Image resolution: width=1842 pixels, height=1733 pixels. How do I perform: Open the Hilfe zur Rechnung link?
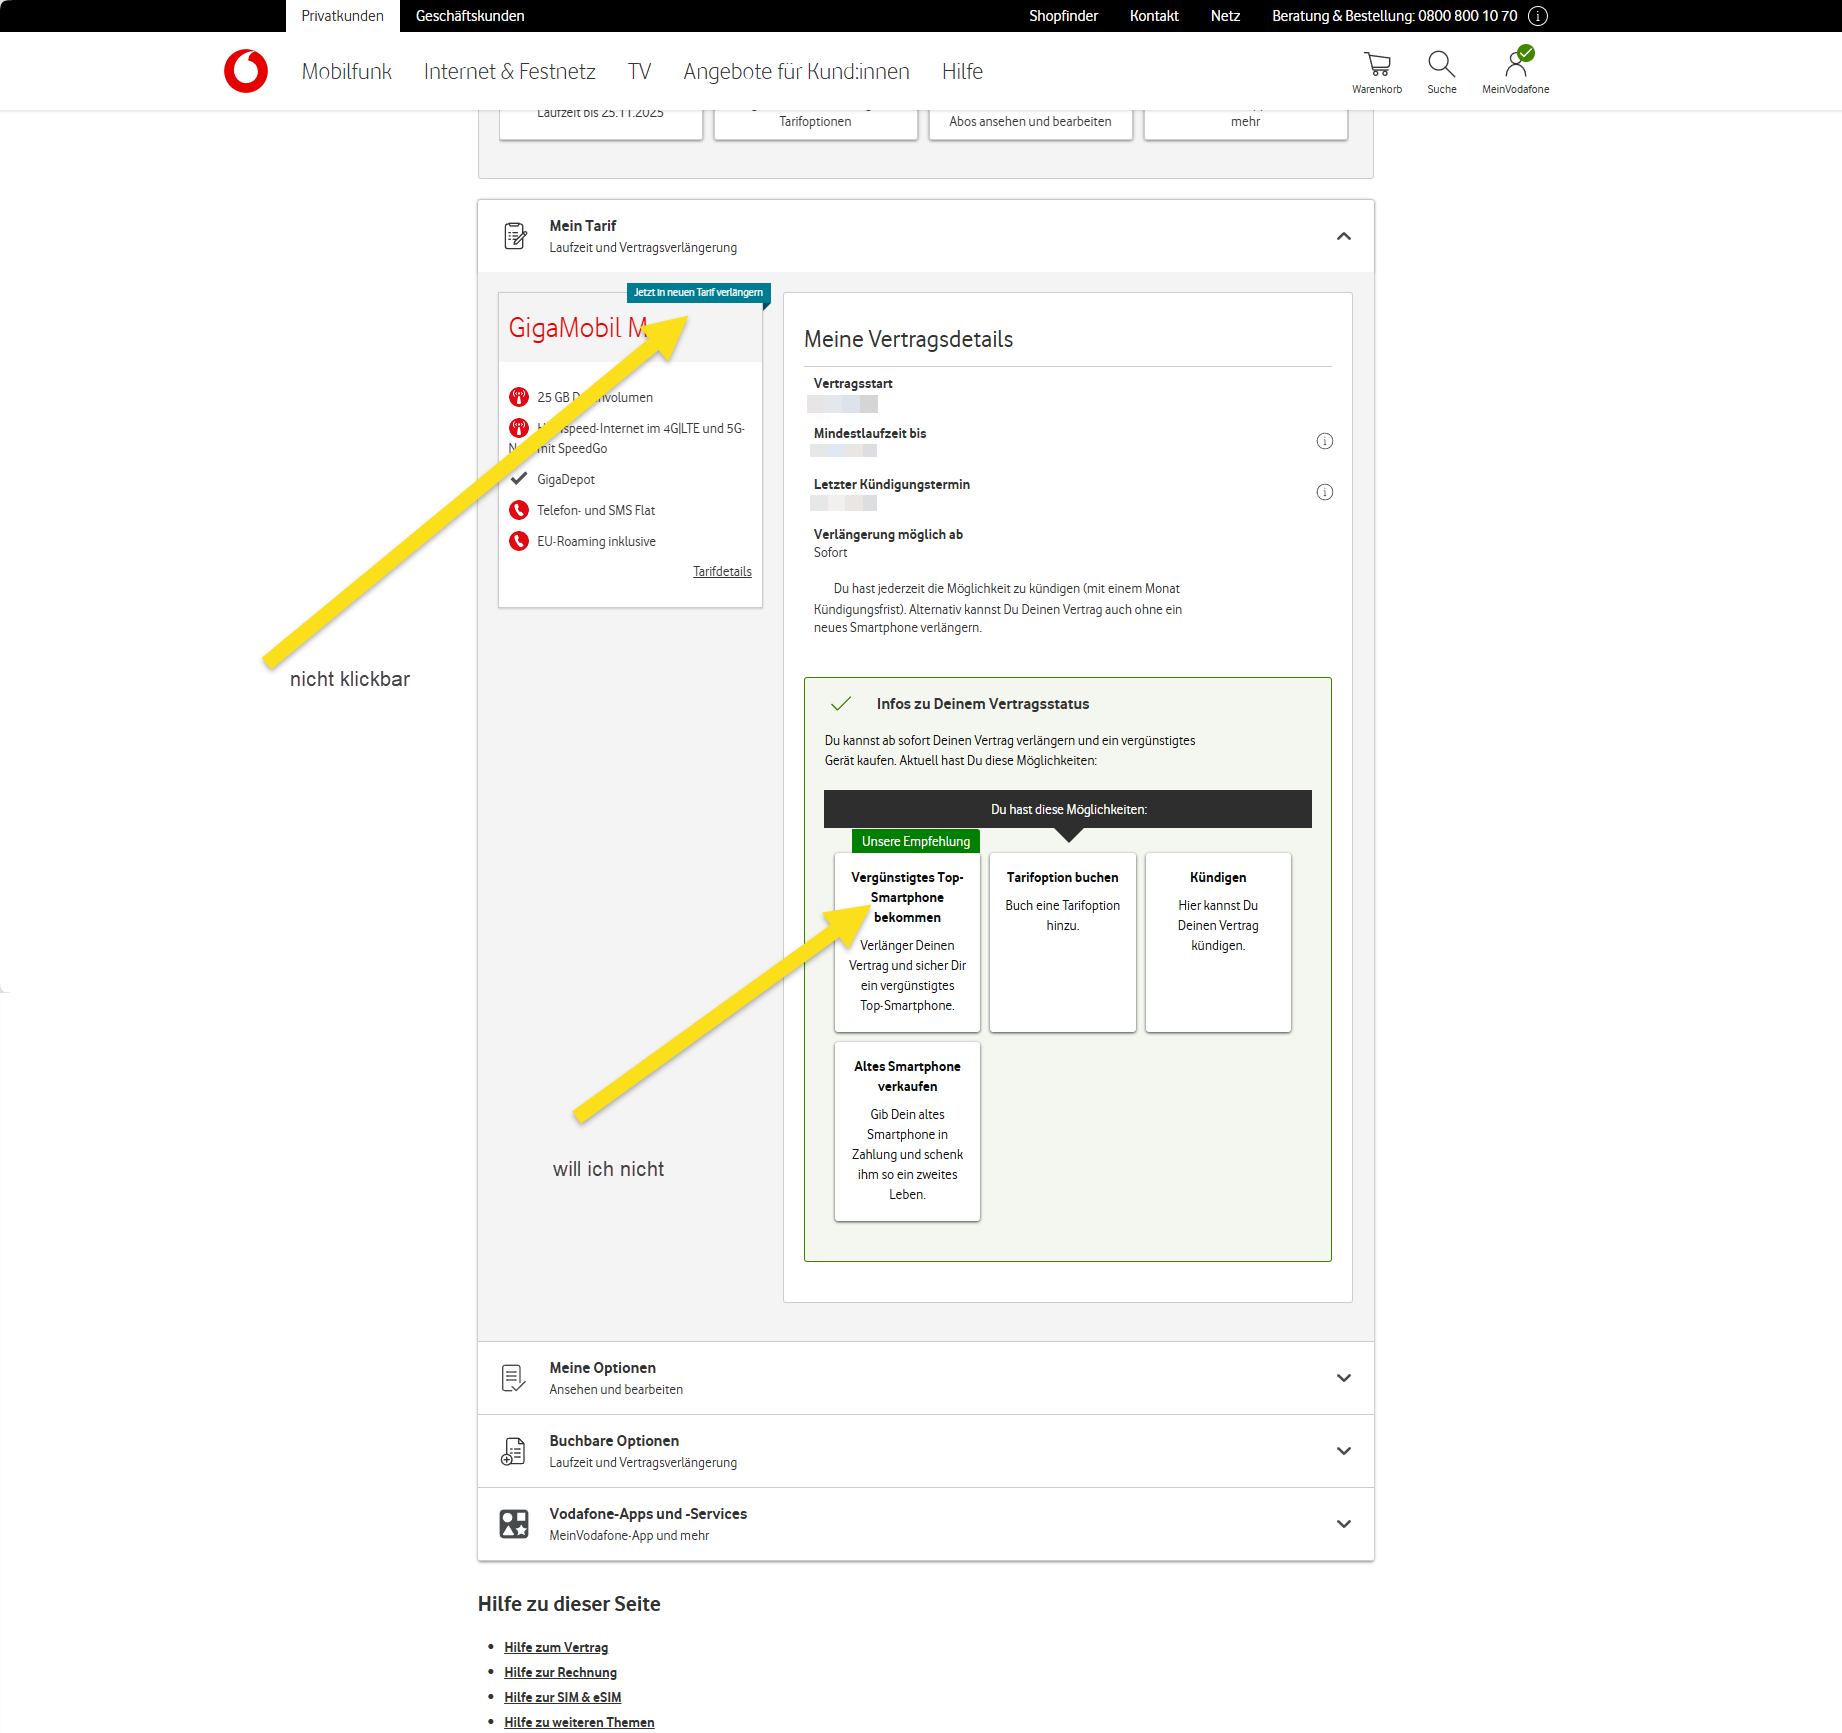click(560, 1672)
